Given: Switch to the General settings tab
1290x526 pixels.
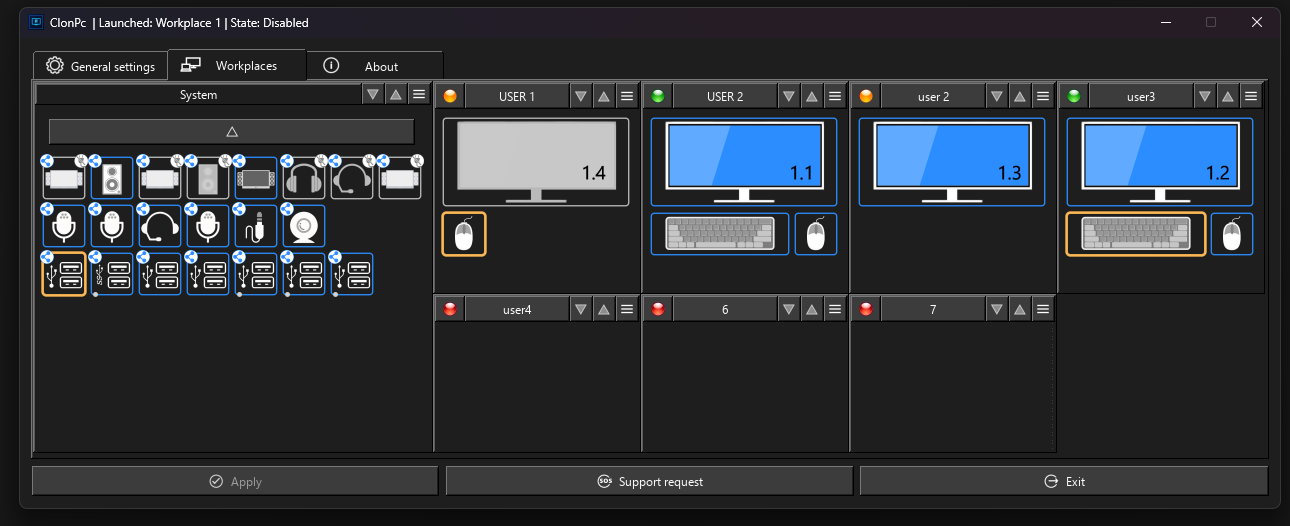Looking at the screenshot, I should pos(100,66).
